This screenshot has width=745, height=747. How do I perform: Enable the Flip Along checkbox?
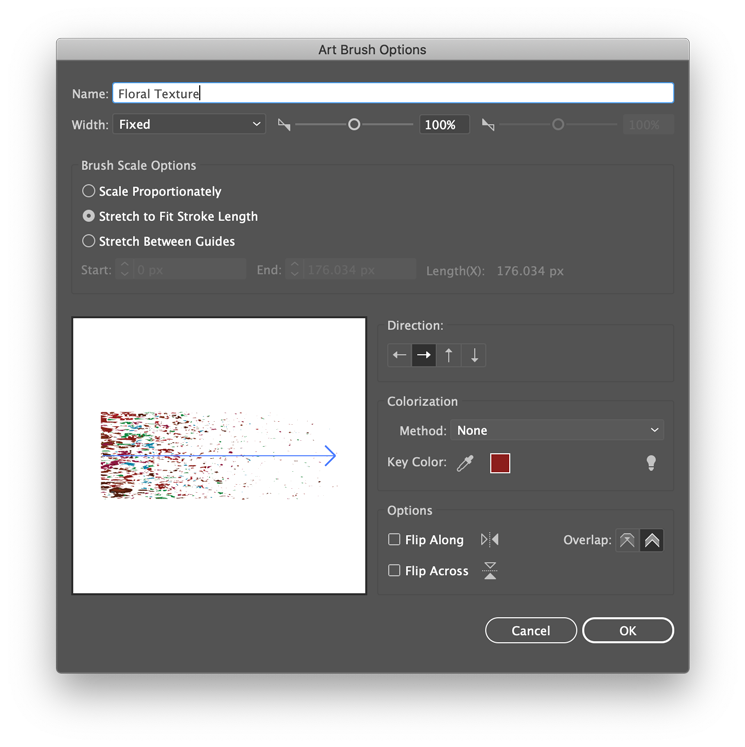(x=394, y=539)
